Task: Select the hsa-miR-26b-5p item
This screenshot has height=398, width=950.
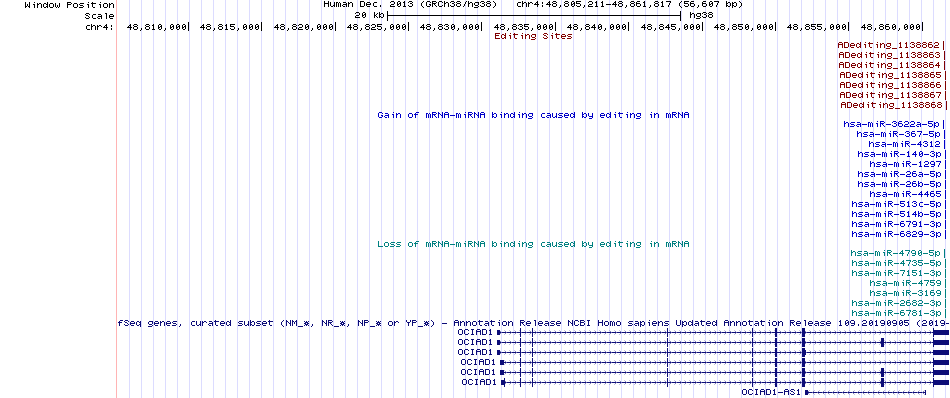Action: (x=899, y=184)
